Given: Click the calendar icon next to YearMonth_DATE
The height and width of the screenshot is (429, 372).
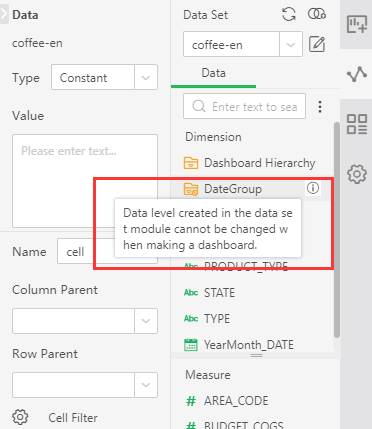Looking at the screenshot, I should (x=191, y=345).
